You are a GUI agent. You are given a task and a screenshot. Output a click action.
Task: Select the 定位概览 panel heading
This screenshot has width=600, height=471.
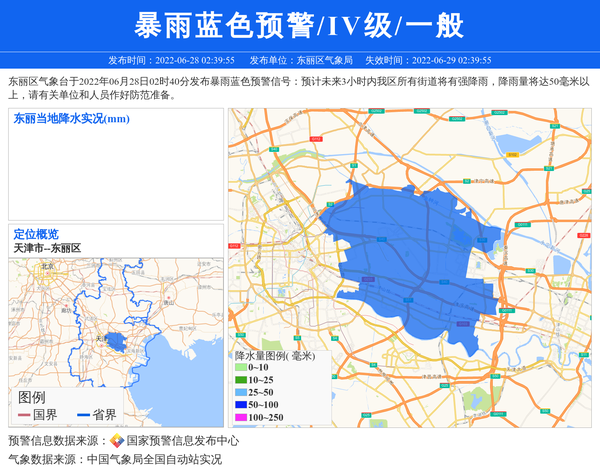point(36,234)
